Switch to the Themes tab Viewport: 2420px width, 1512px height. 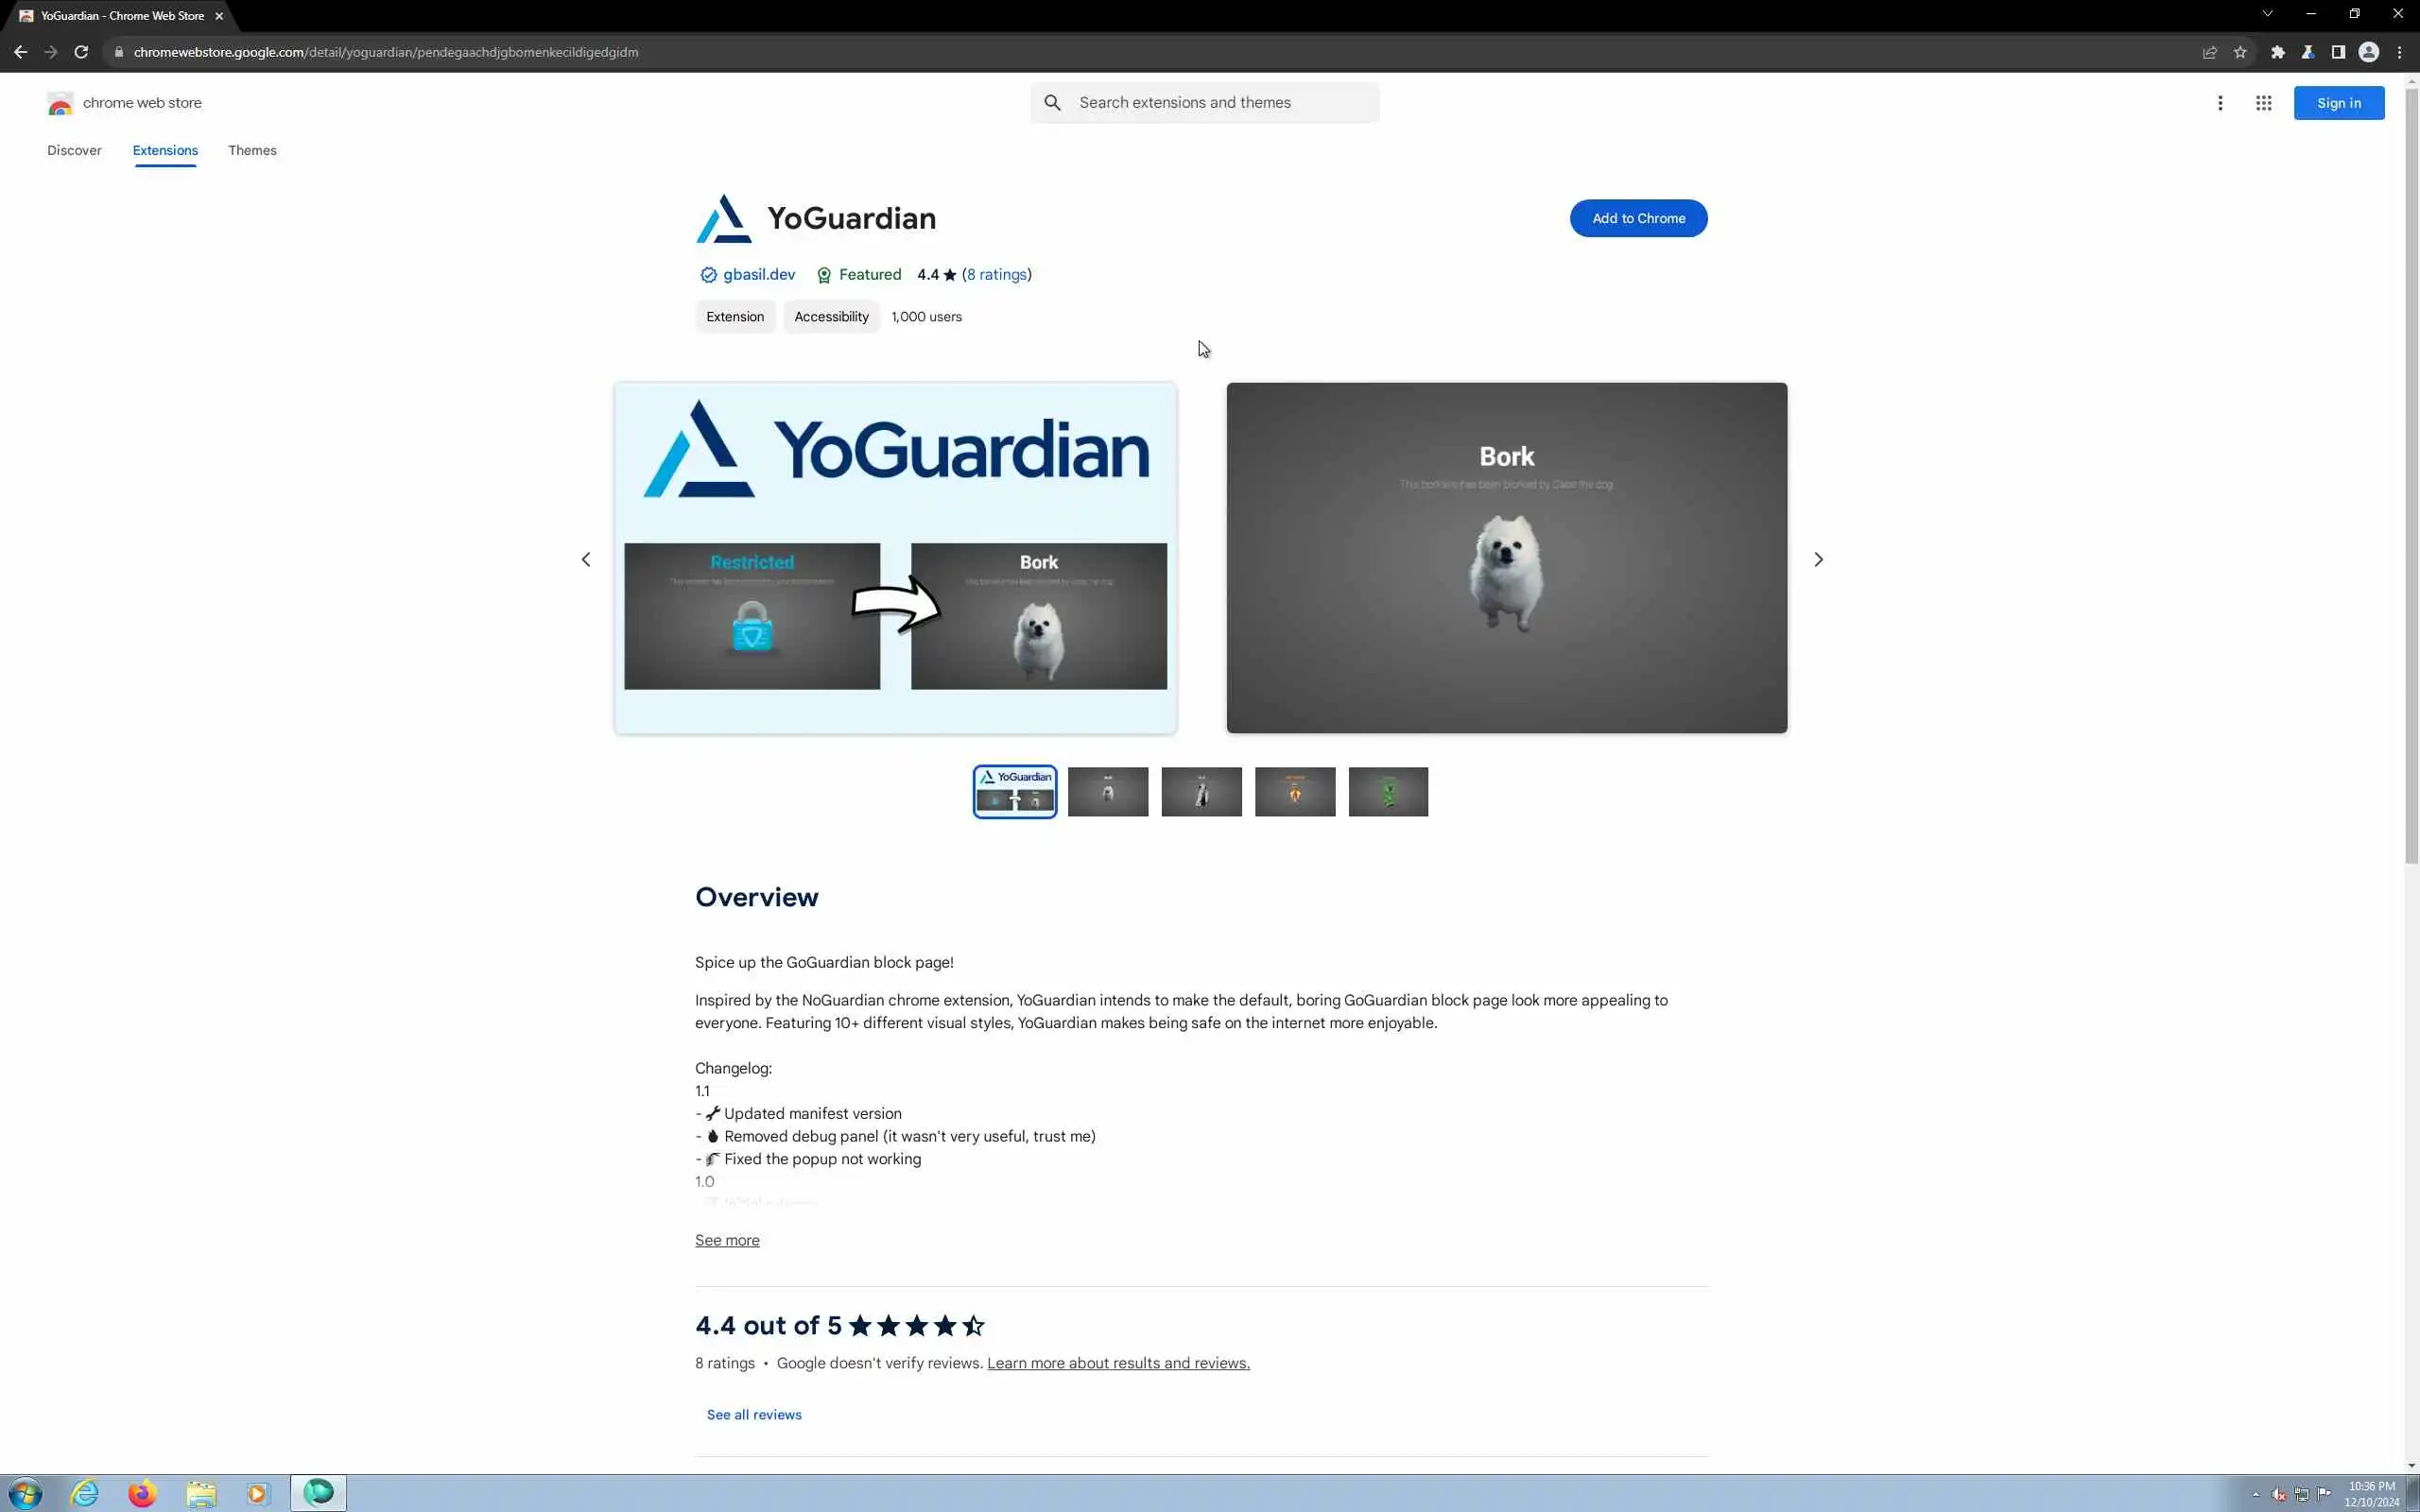pos(252,150)
